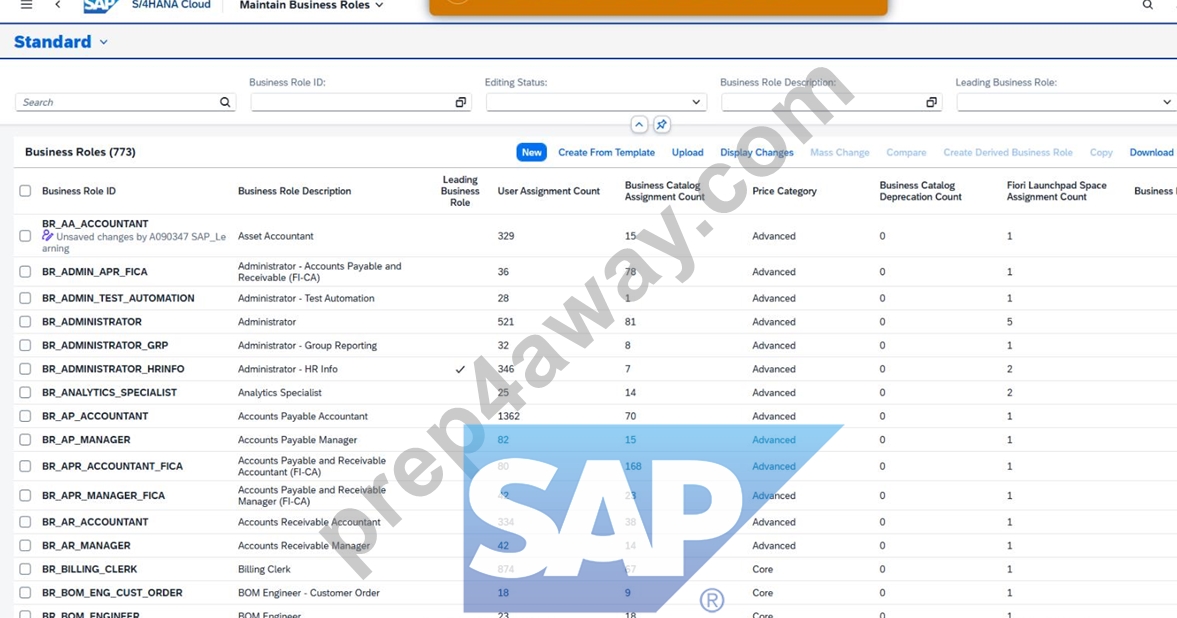Image resolution: width=1177 pixels, height=618 pixels.
Task: Check the BR_ADMINISTRATOR row checkbox
Action: point(26,321)
